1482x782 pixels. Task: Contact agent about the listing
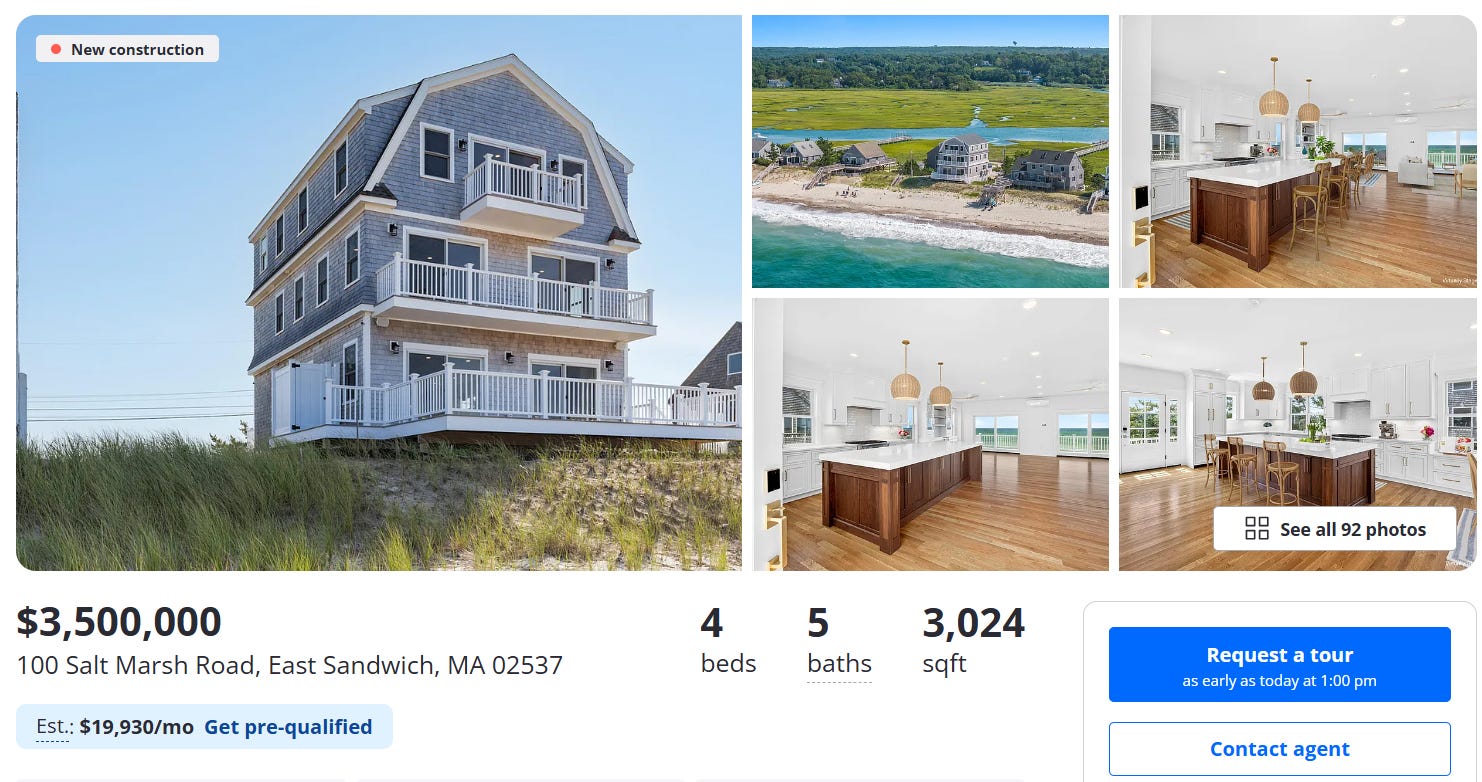[1279, 749]
